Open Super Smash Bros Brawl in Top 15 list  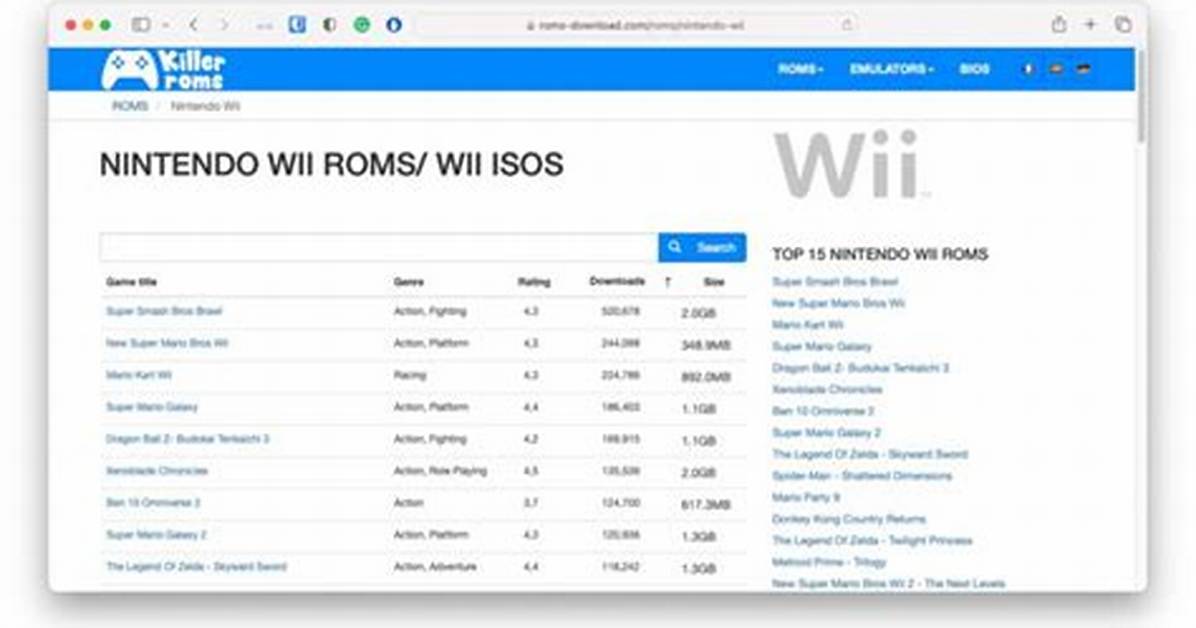click(835, 282)
